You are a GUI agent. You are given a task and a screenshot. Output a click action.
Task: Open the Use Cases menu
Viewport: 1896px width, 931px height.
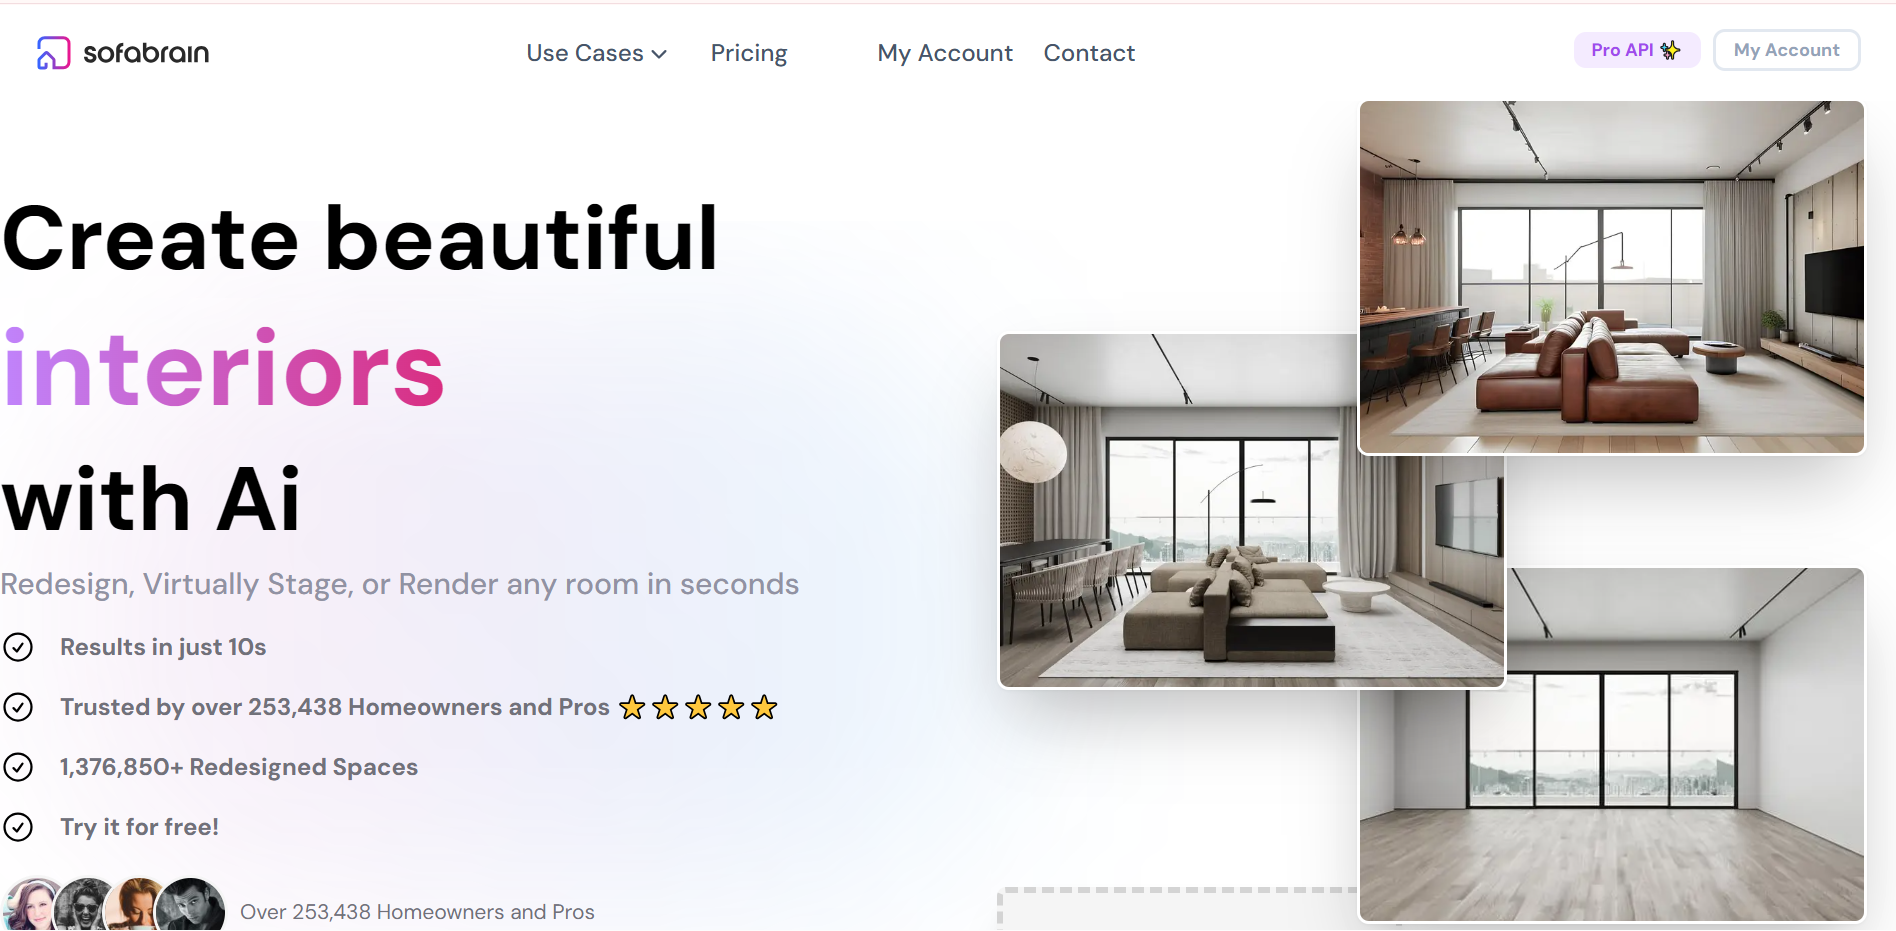click(596, 53)
